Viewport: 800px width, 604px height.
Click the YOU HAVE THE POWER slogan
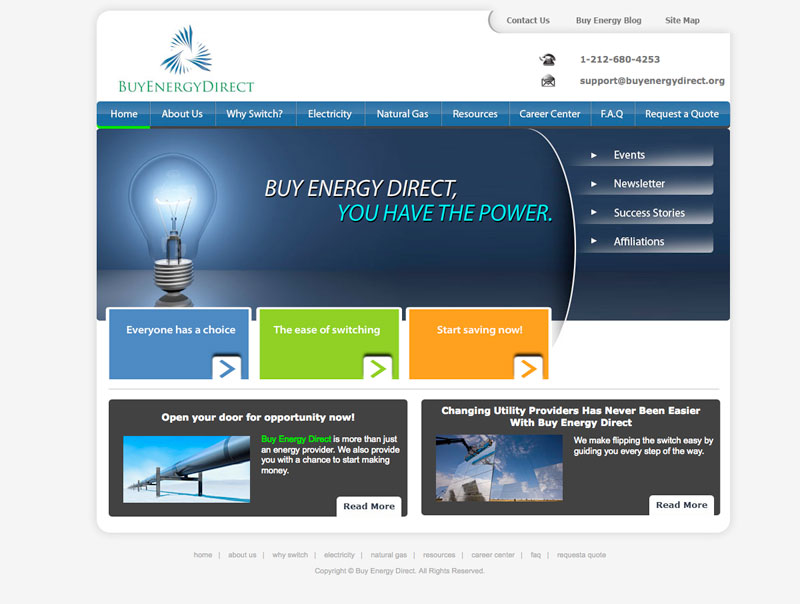[444, 213]
